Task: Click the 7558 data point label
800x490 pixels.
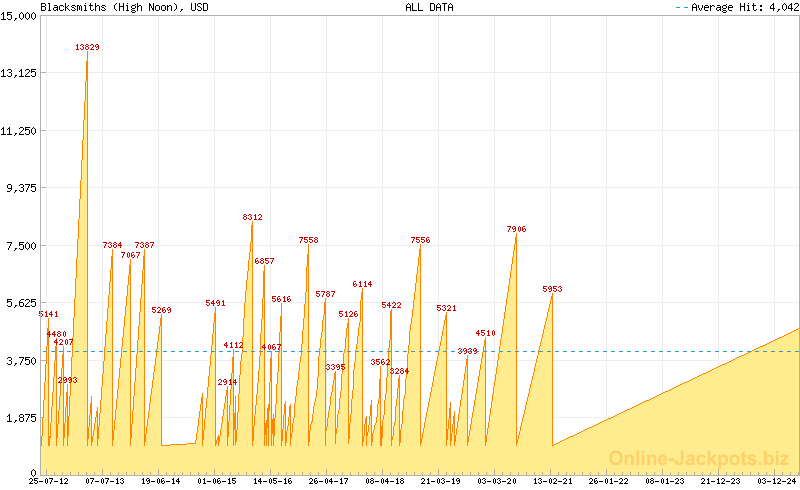Action: point(308,240)
